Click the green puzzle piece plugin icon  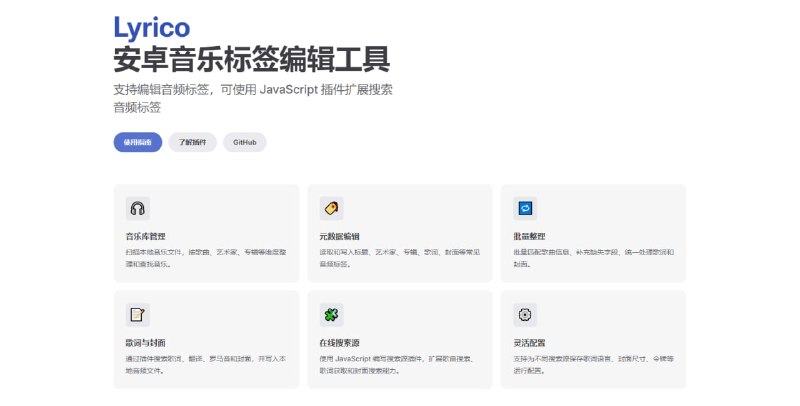coord(332,315)
